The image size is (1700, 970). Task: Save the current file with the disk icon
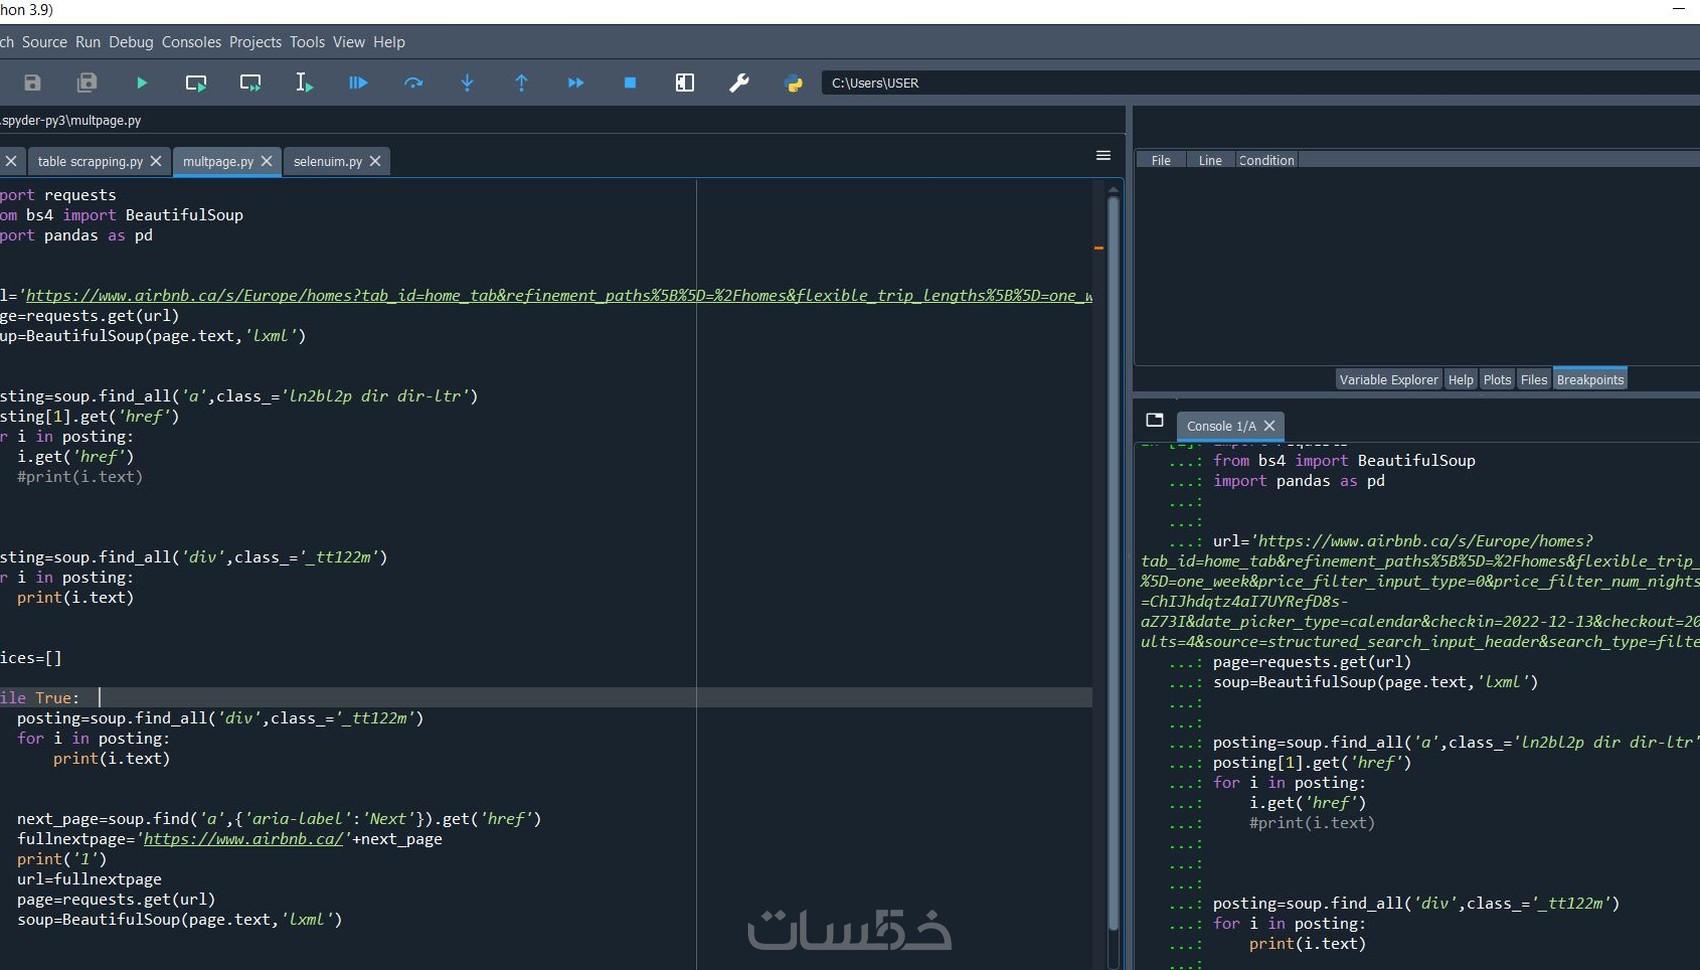(32, 83)
